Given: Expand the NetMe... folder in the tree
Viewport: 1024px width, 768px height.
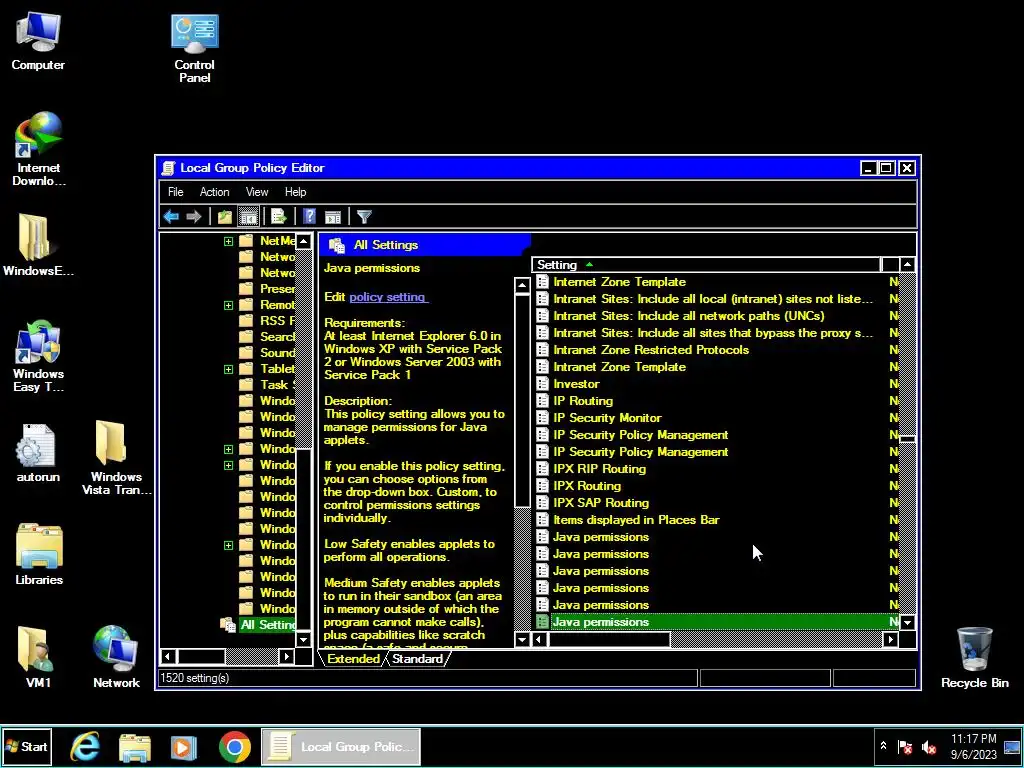Looking at the screenshot, I should [x=228, y=242].
